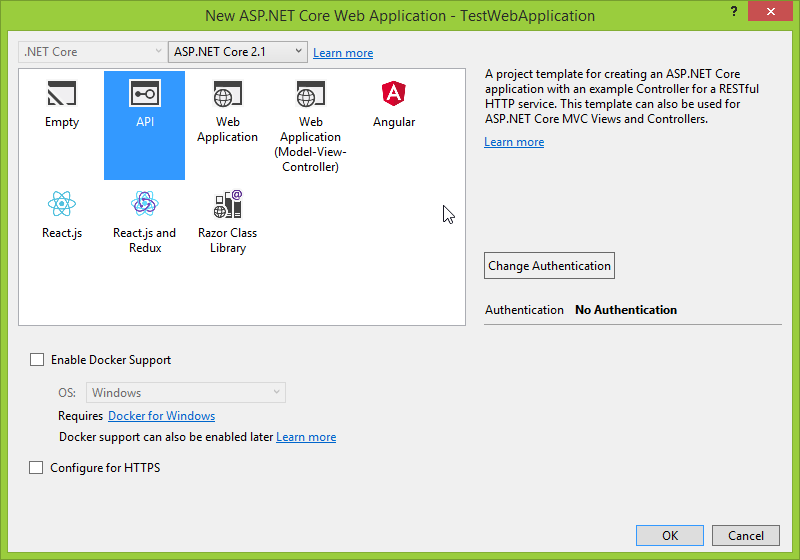Enable Docker Support checkbox
The image size is (800, 560).
37,360
